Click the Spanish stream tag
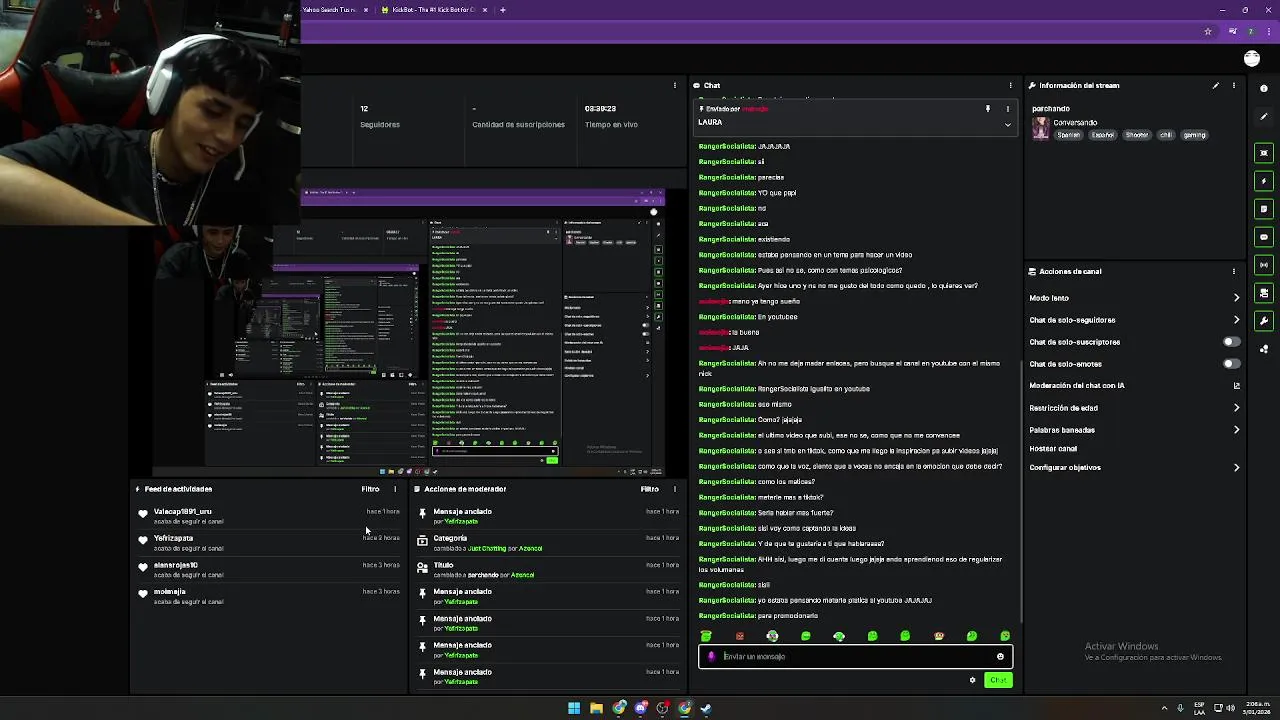This screenshot has height=720, width=1280. 1069,135
